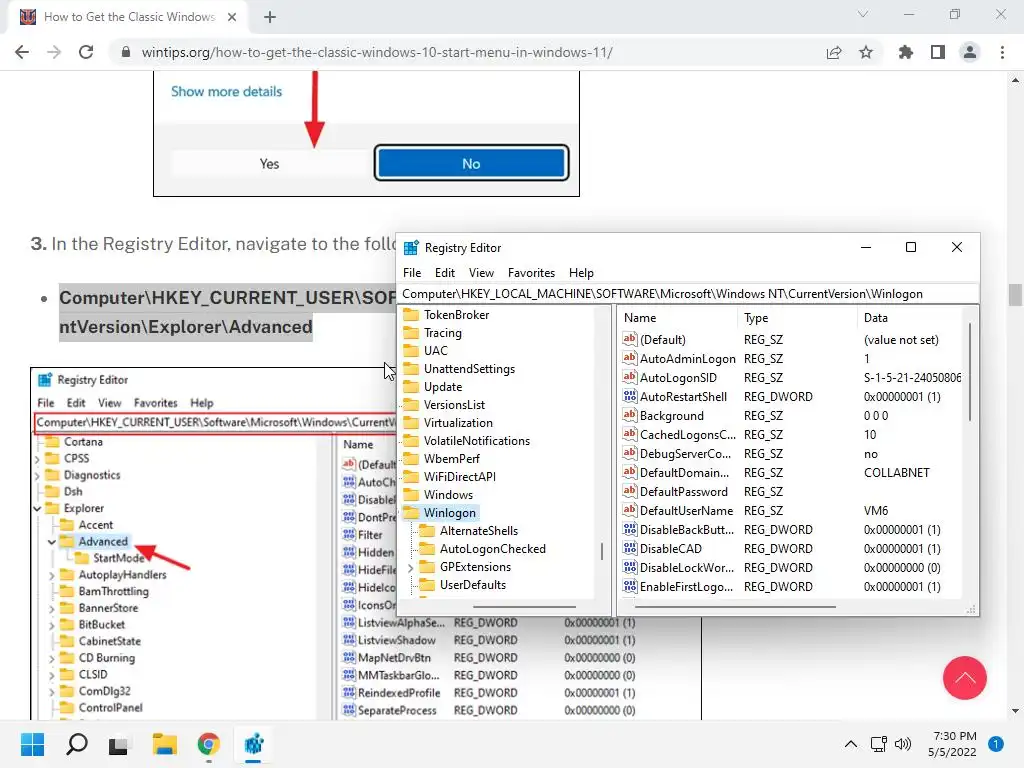Screen dimensions: 1024x768
Task: Click the Registry Editor address path bar
Action: coord(689,294)
